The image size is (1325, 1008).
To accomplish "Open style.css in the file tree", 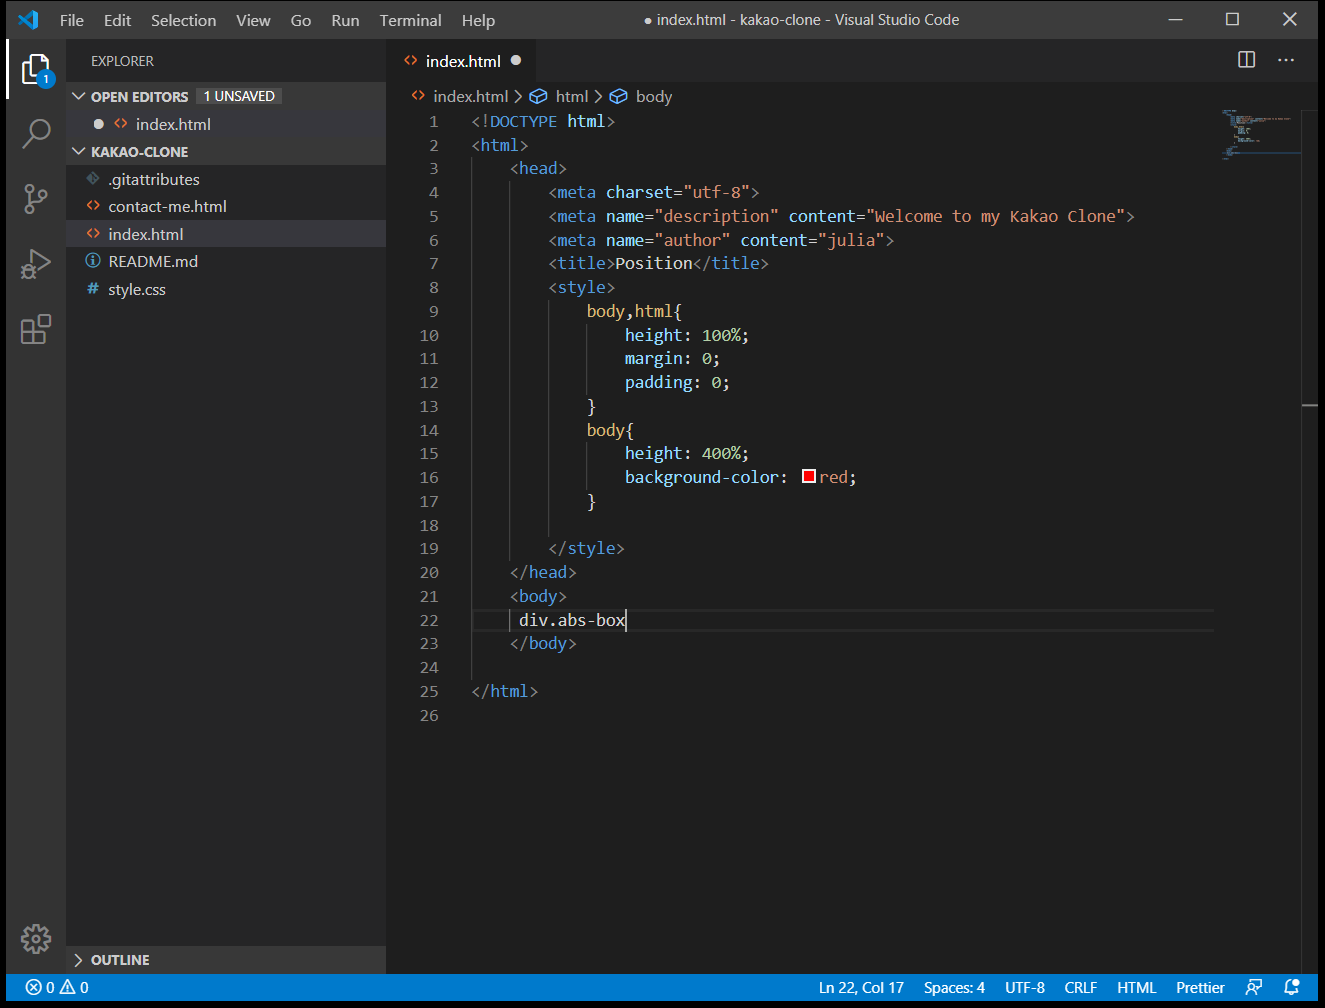I will pos(226,289).
